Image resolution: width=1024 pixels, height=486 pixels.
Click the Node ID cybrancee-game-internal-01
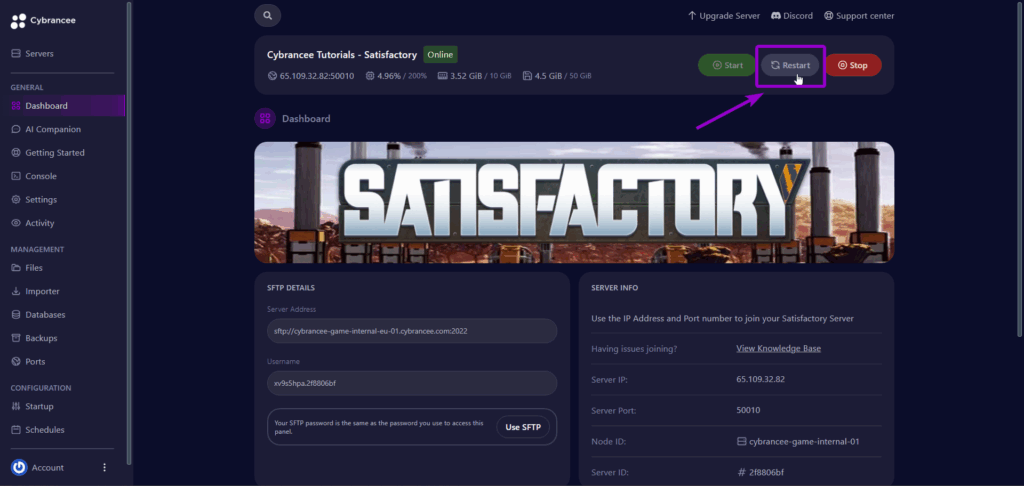pos(798,442)
